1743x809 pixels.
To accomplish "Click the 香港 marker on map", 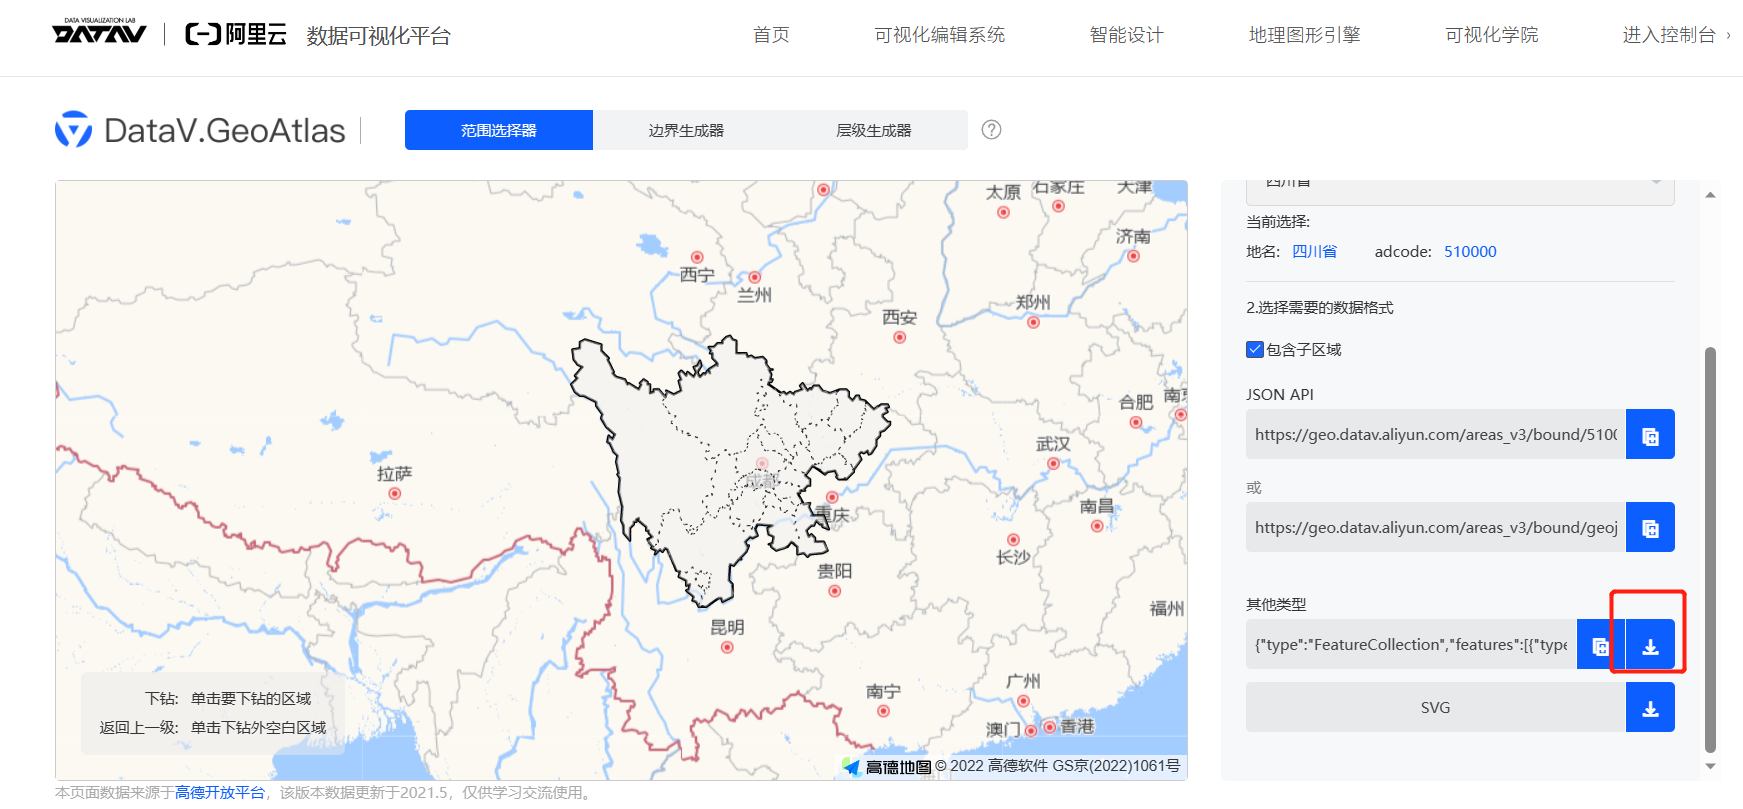I will click(x=1050, y=727).
